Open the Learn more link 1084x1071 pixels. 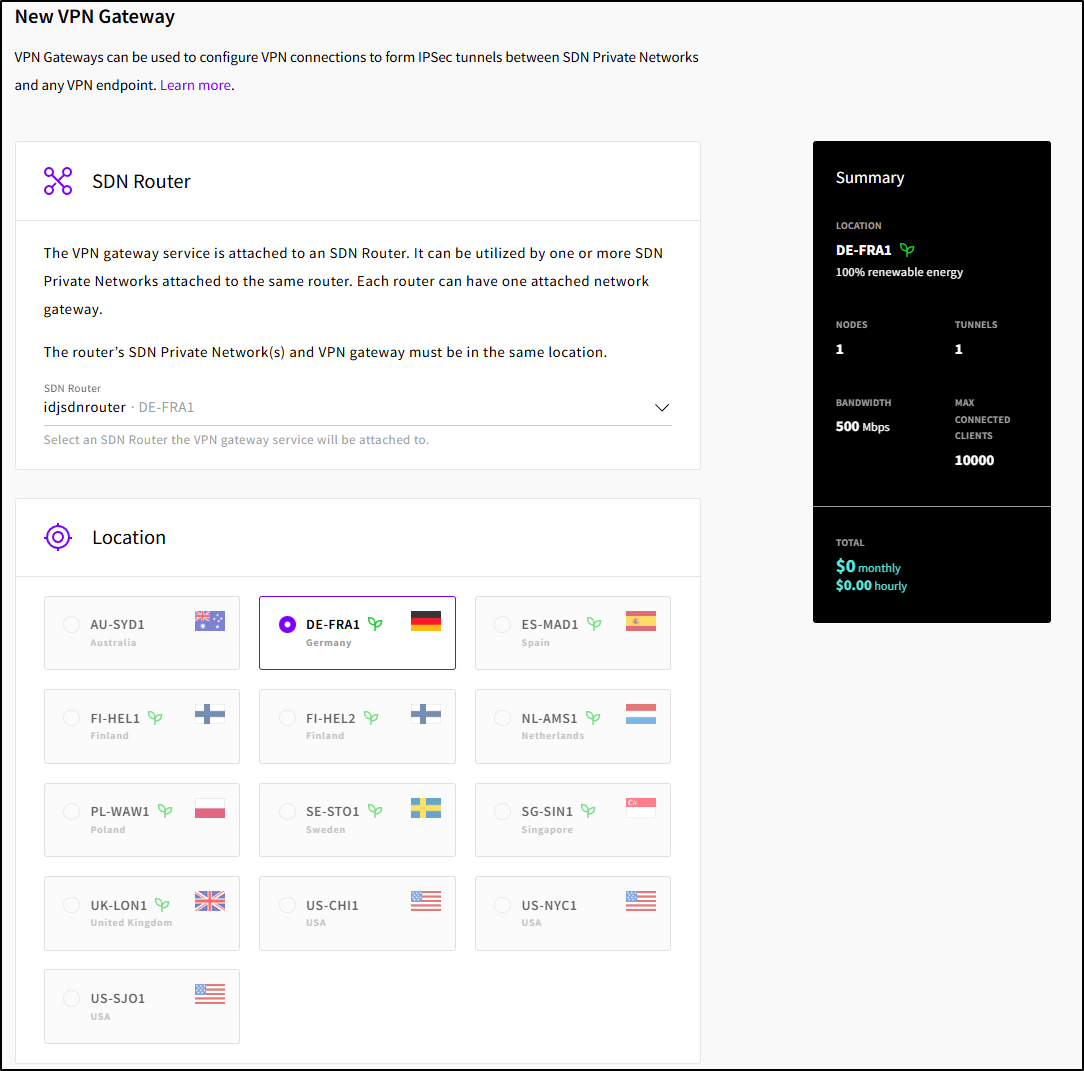pyautogui.click(x=195, y=85)
